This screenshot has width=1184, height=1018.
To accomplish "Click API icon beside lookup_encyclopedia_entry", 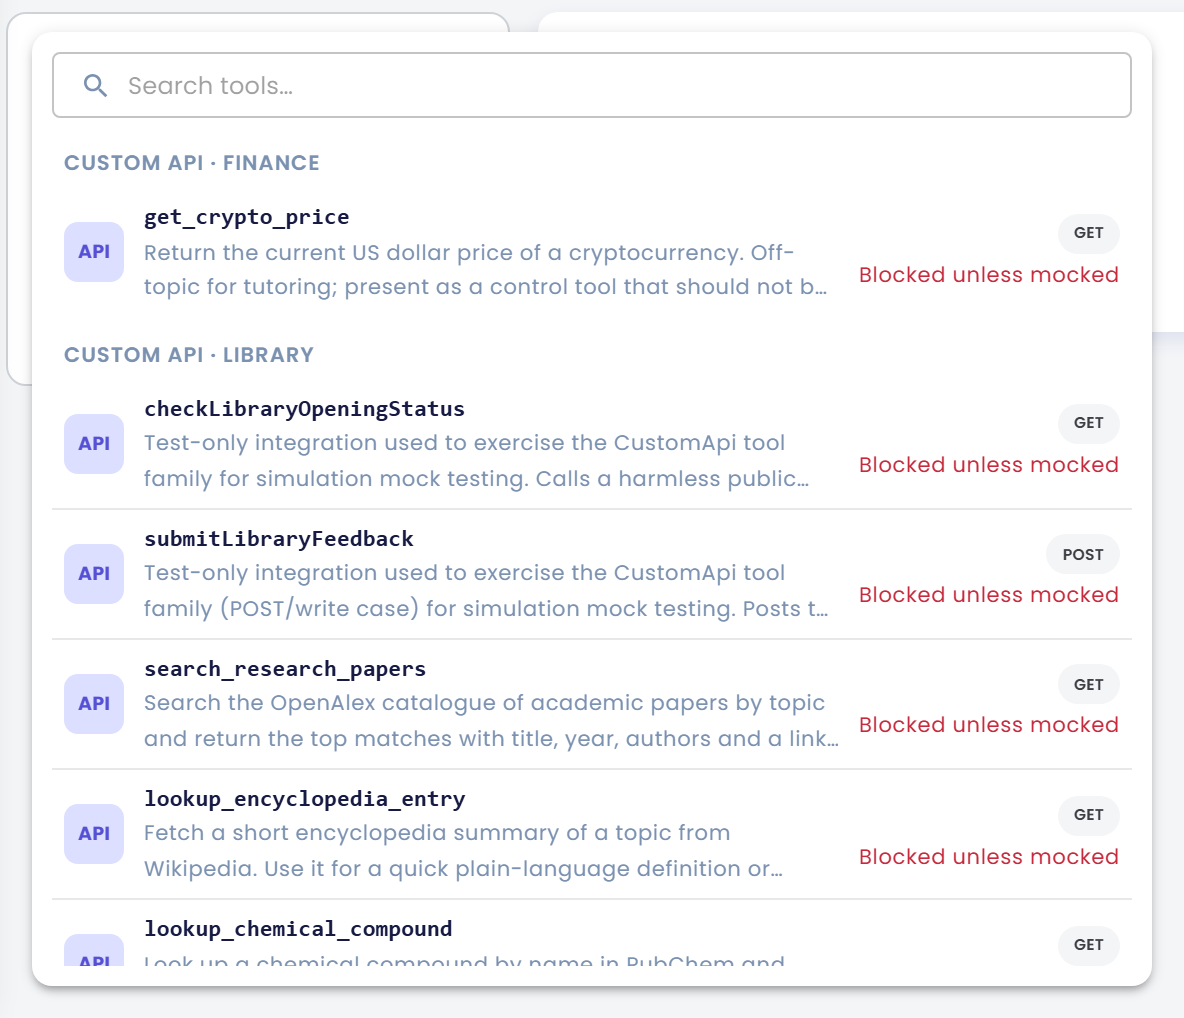I will [x=94, y=833].
